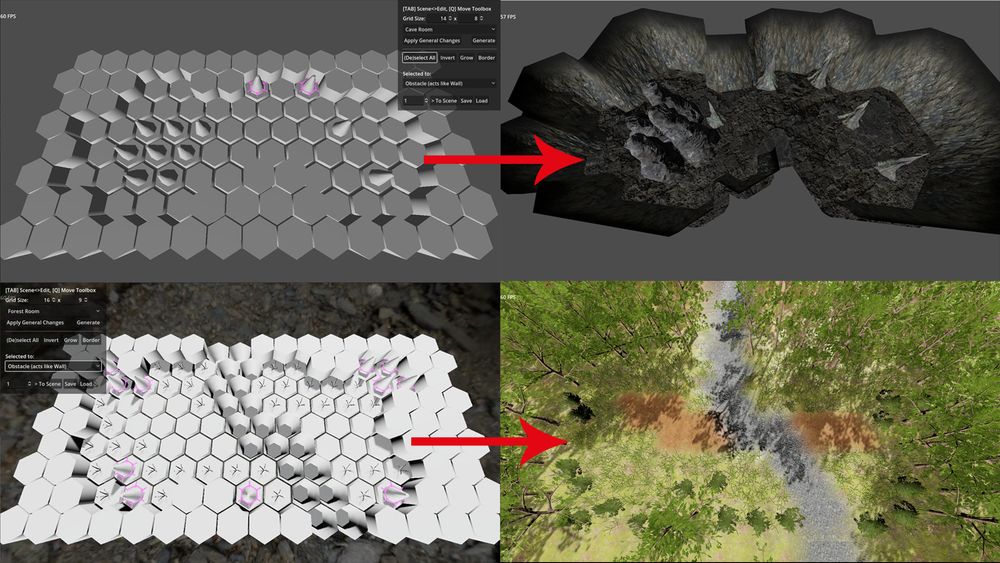Select Border cells in Cave Room toolbox
1000x563 pixels.
(487, 57)
